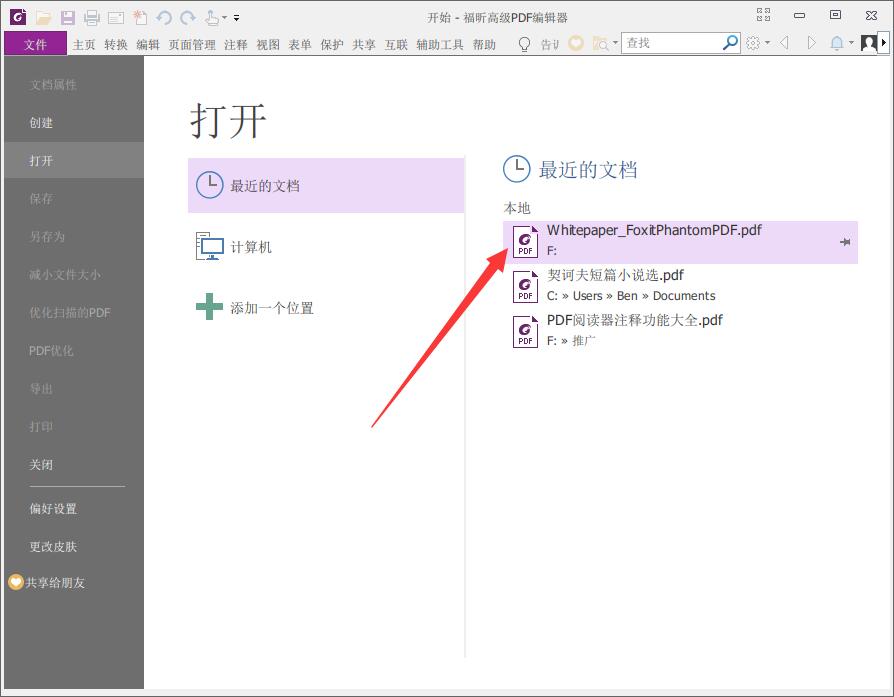
Task: Click the search settings gear icon
Action: pyautogui.click(x=753, y=43)
